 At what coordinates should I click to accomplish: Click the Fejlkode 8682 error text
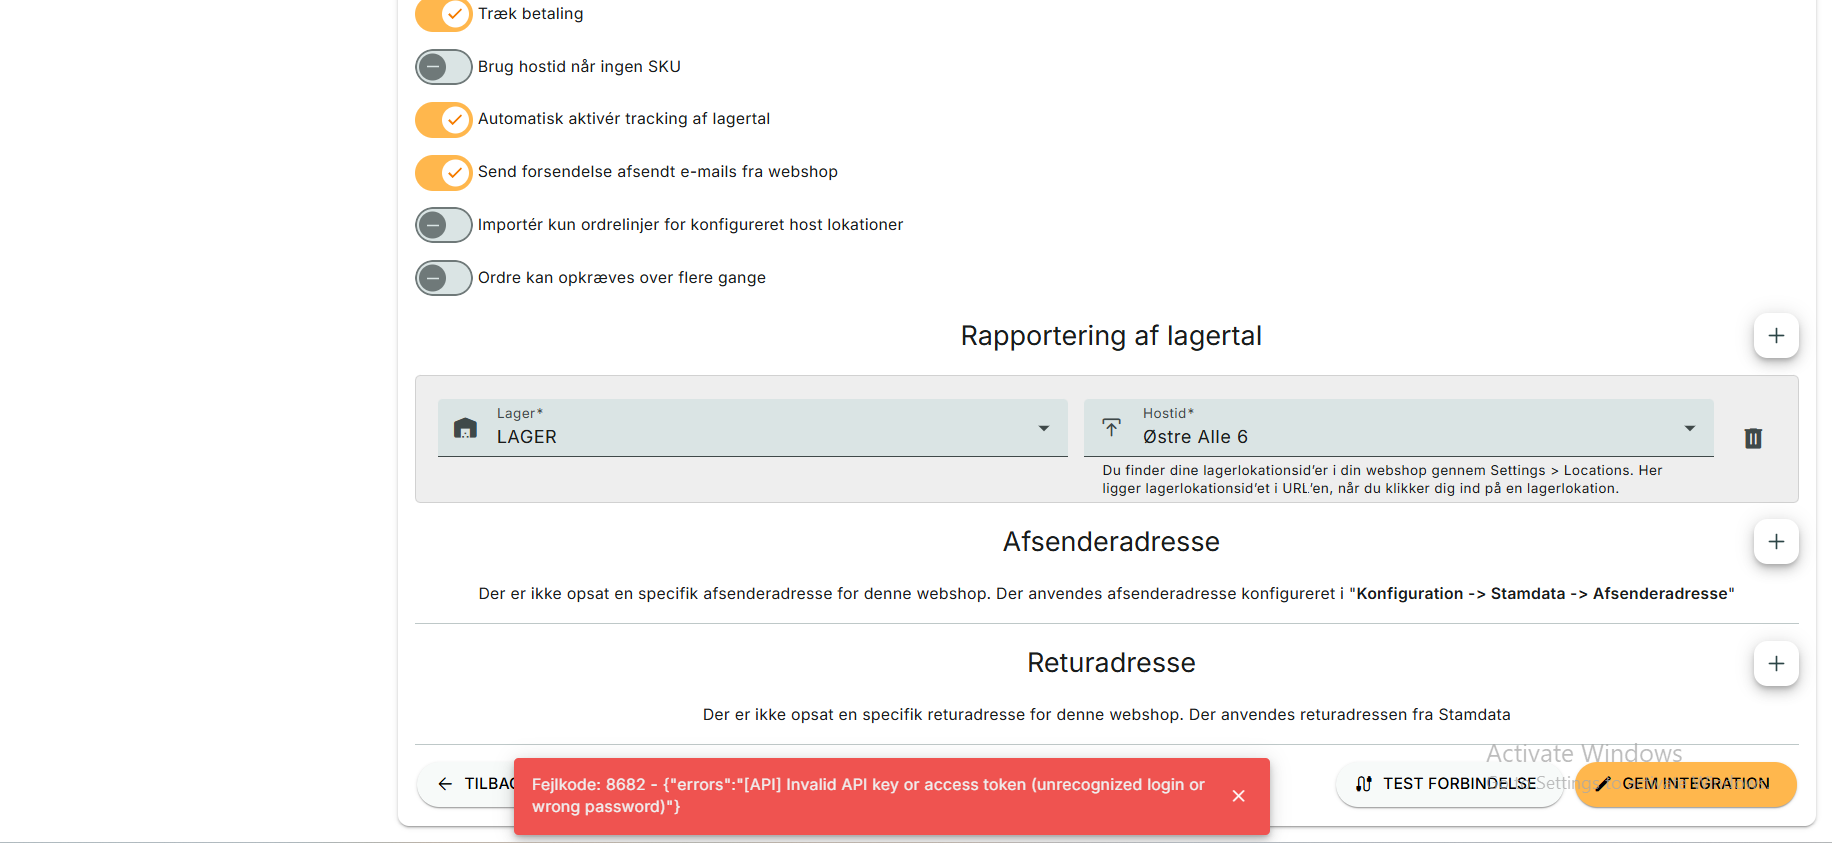[x=868, y=796]
